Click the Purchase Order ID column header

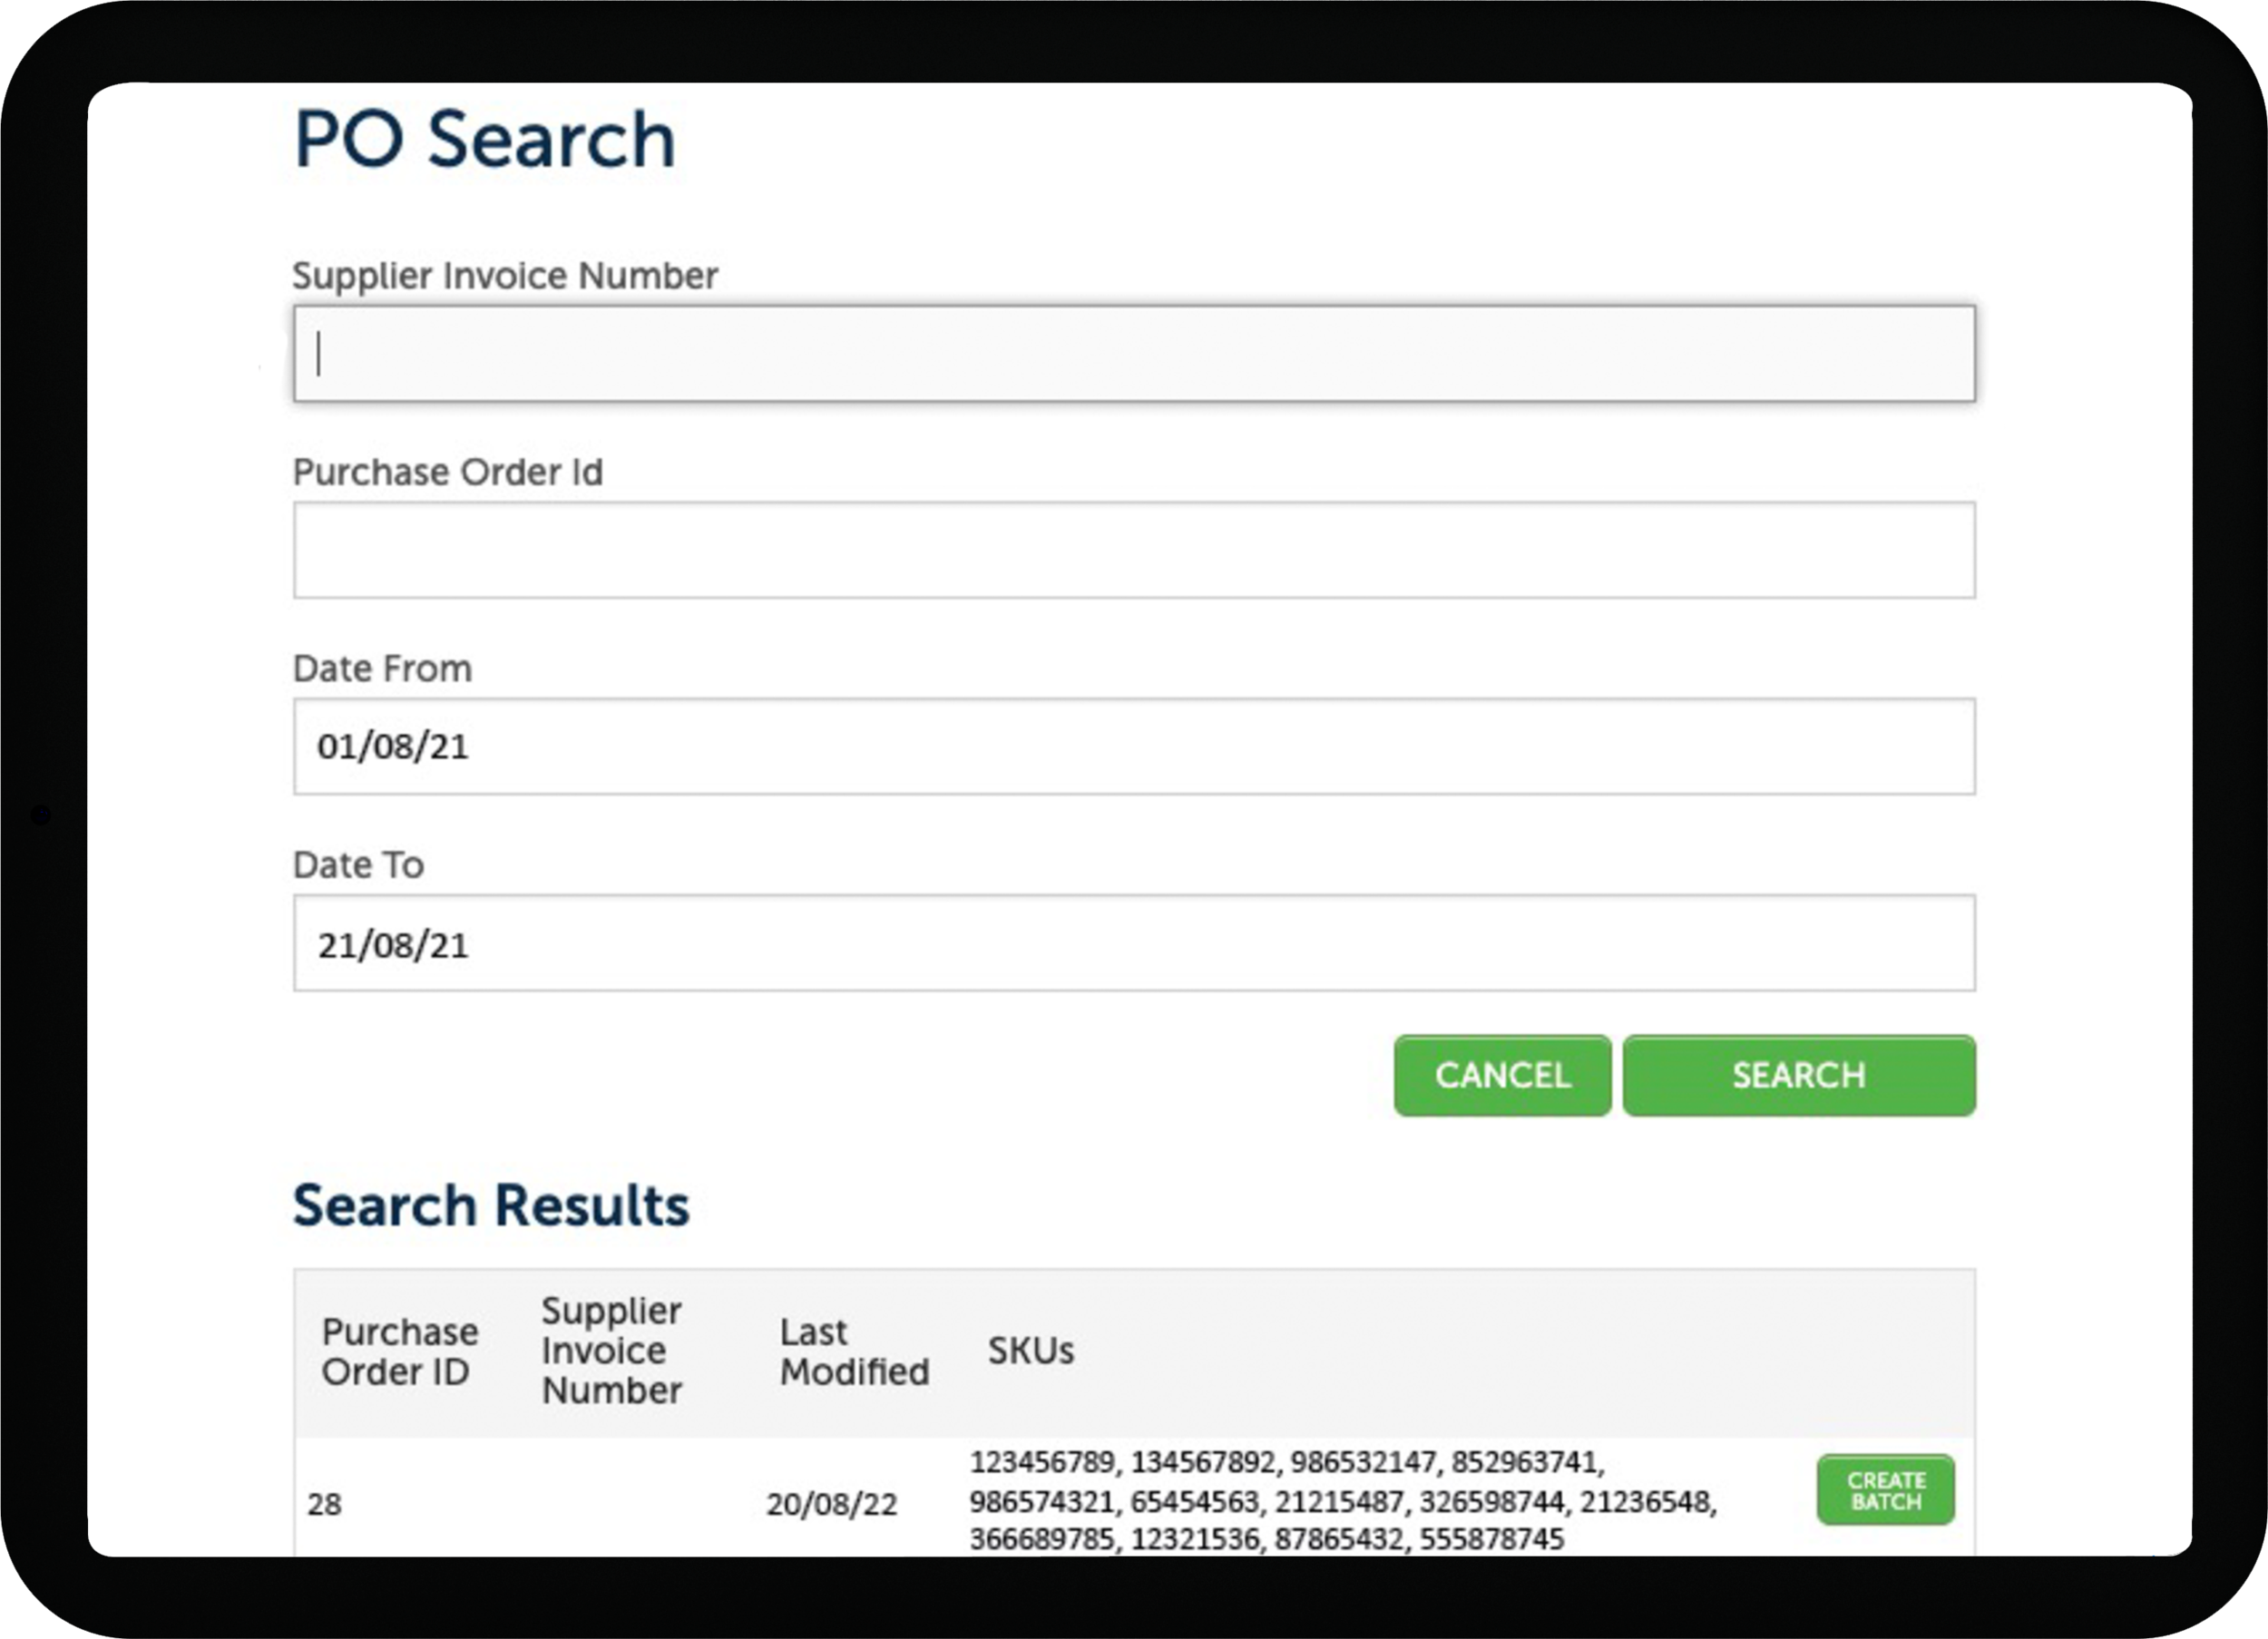(399, 1352)
